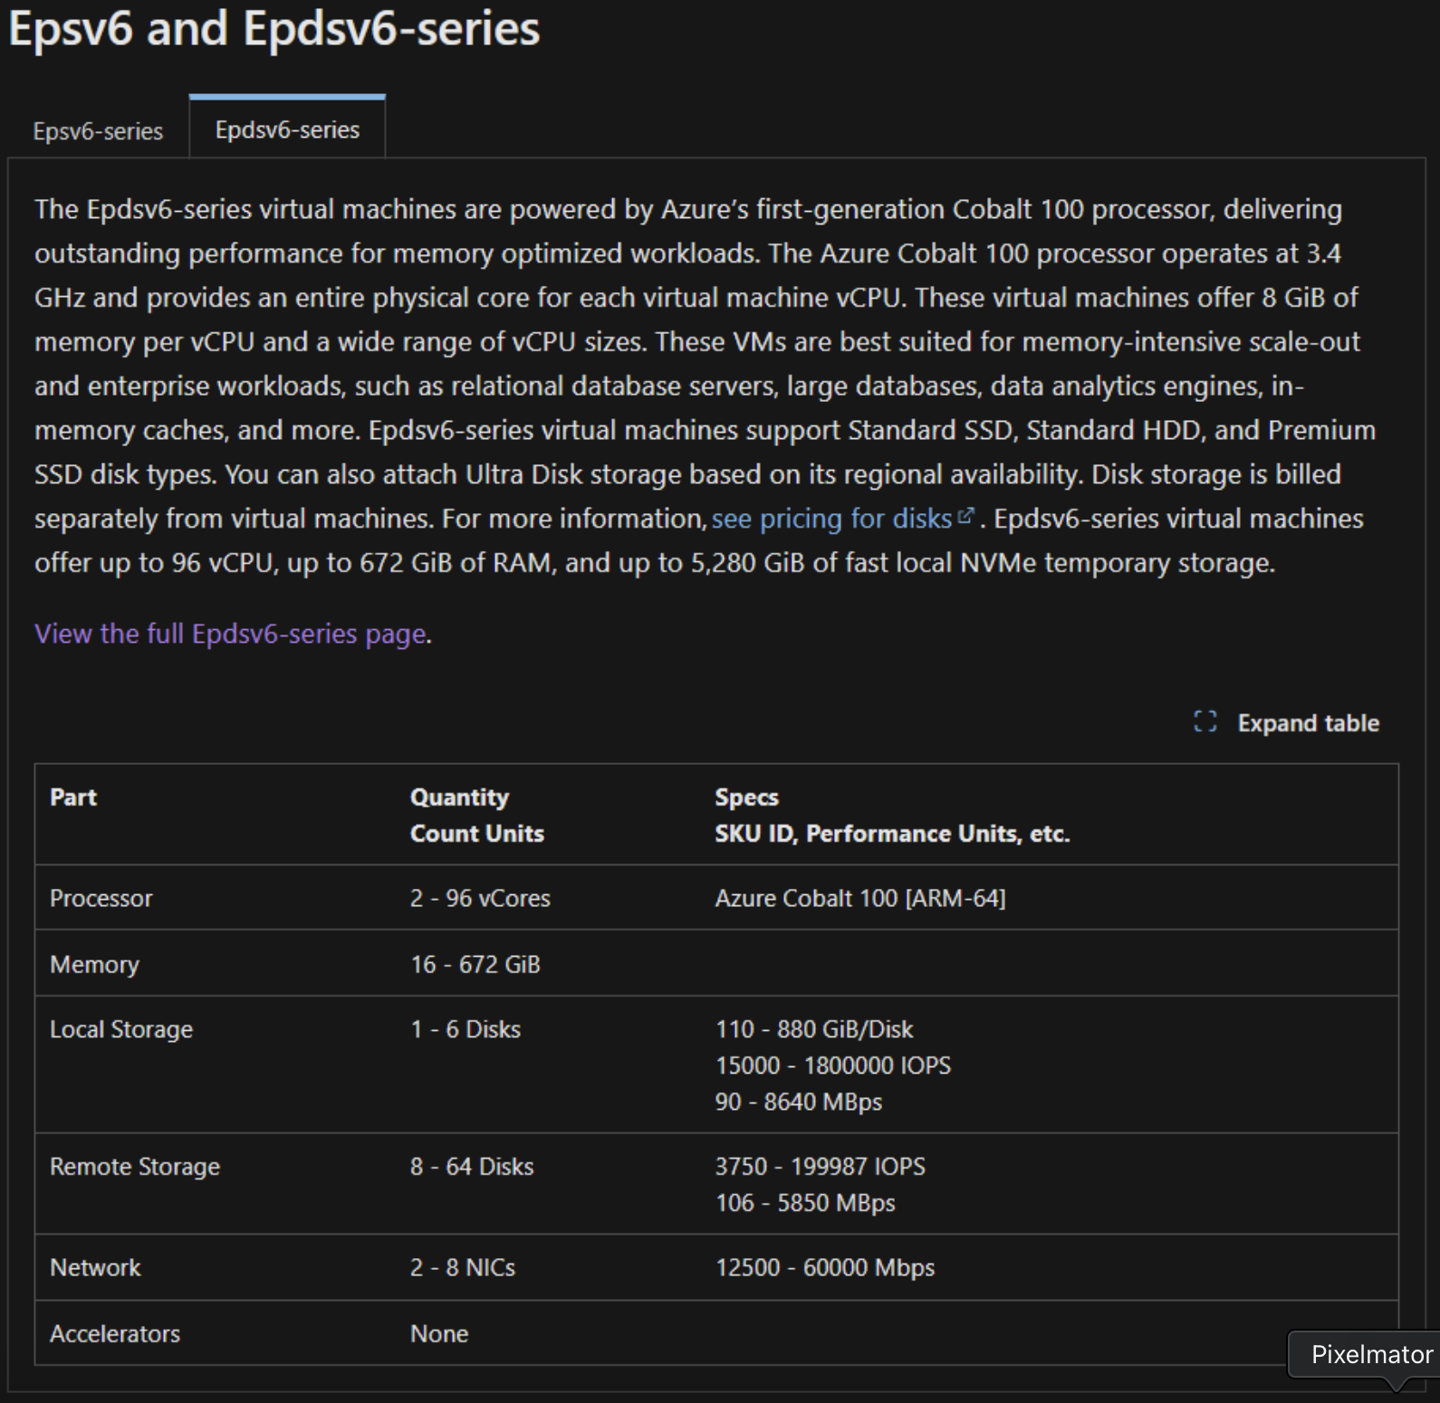Click the 'Quantity Count Units' column header
The width and height of the screenshot is (1440, 1403).
(477, 815)
